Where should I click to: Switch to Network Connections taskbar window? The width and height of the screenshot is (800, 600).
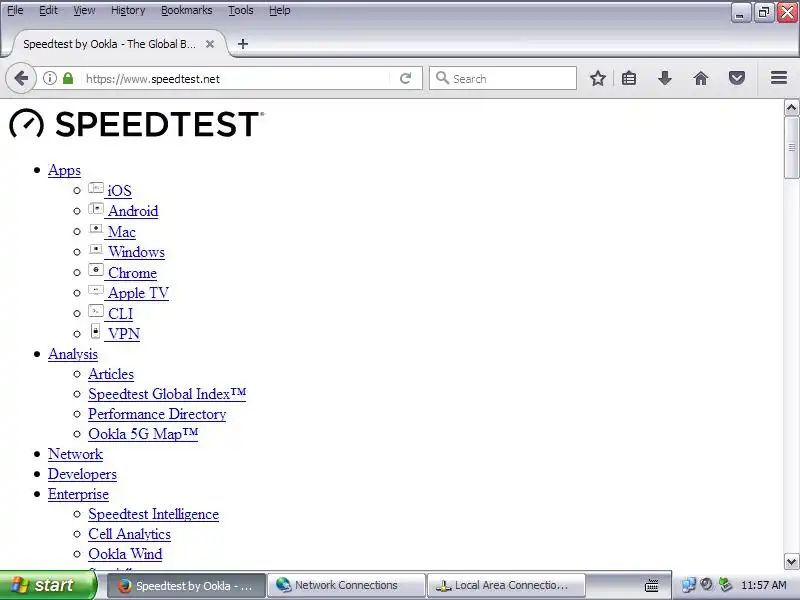346,585
